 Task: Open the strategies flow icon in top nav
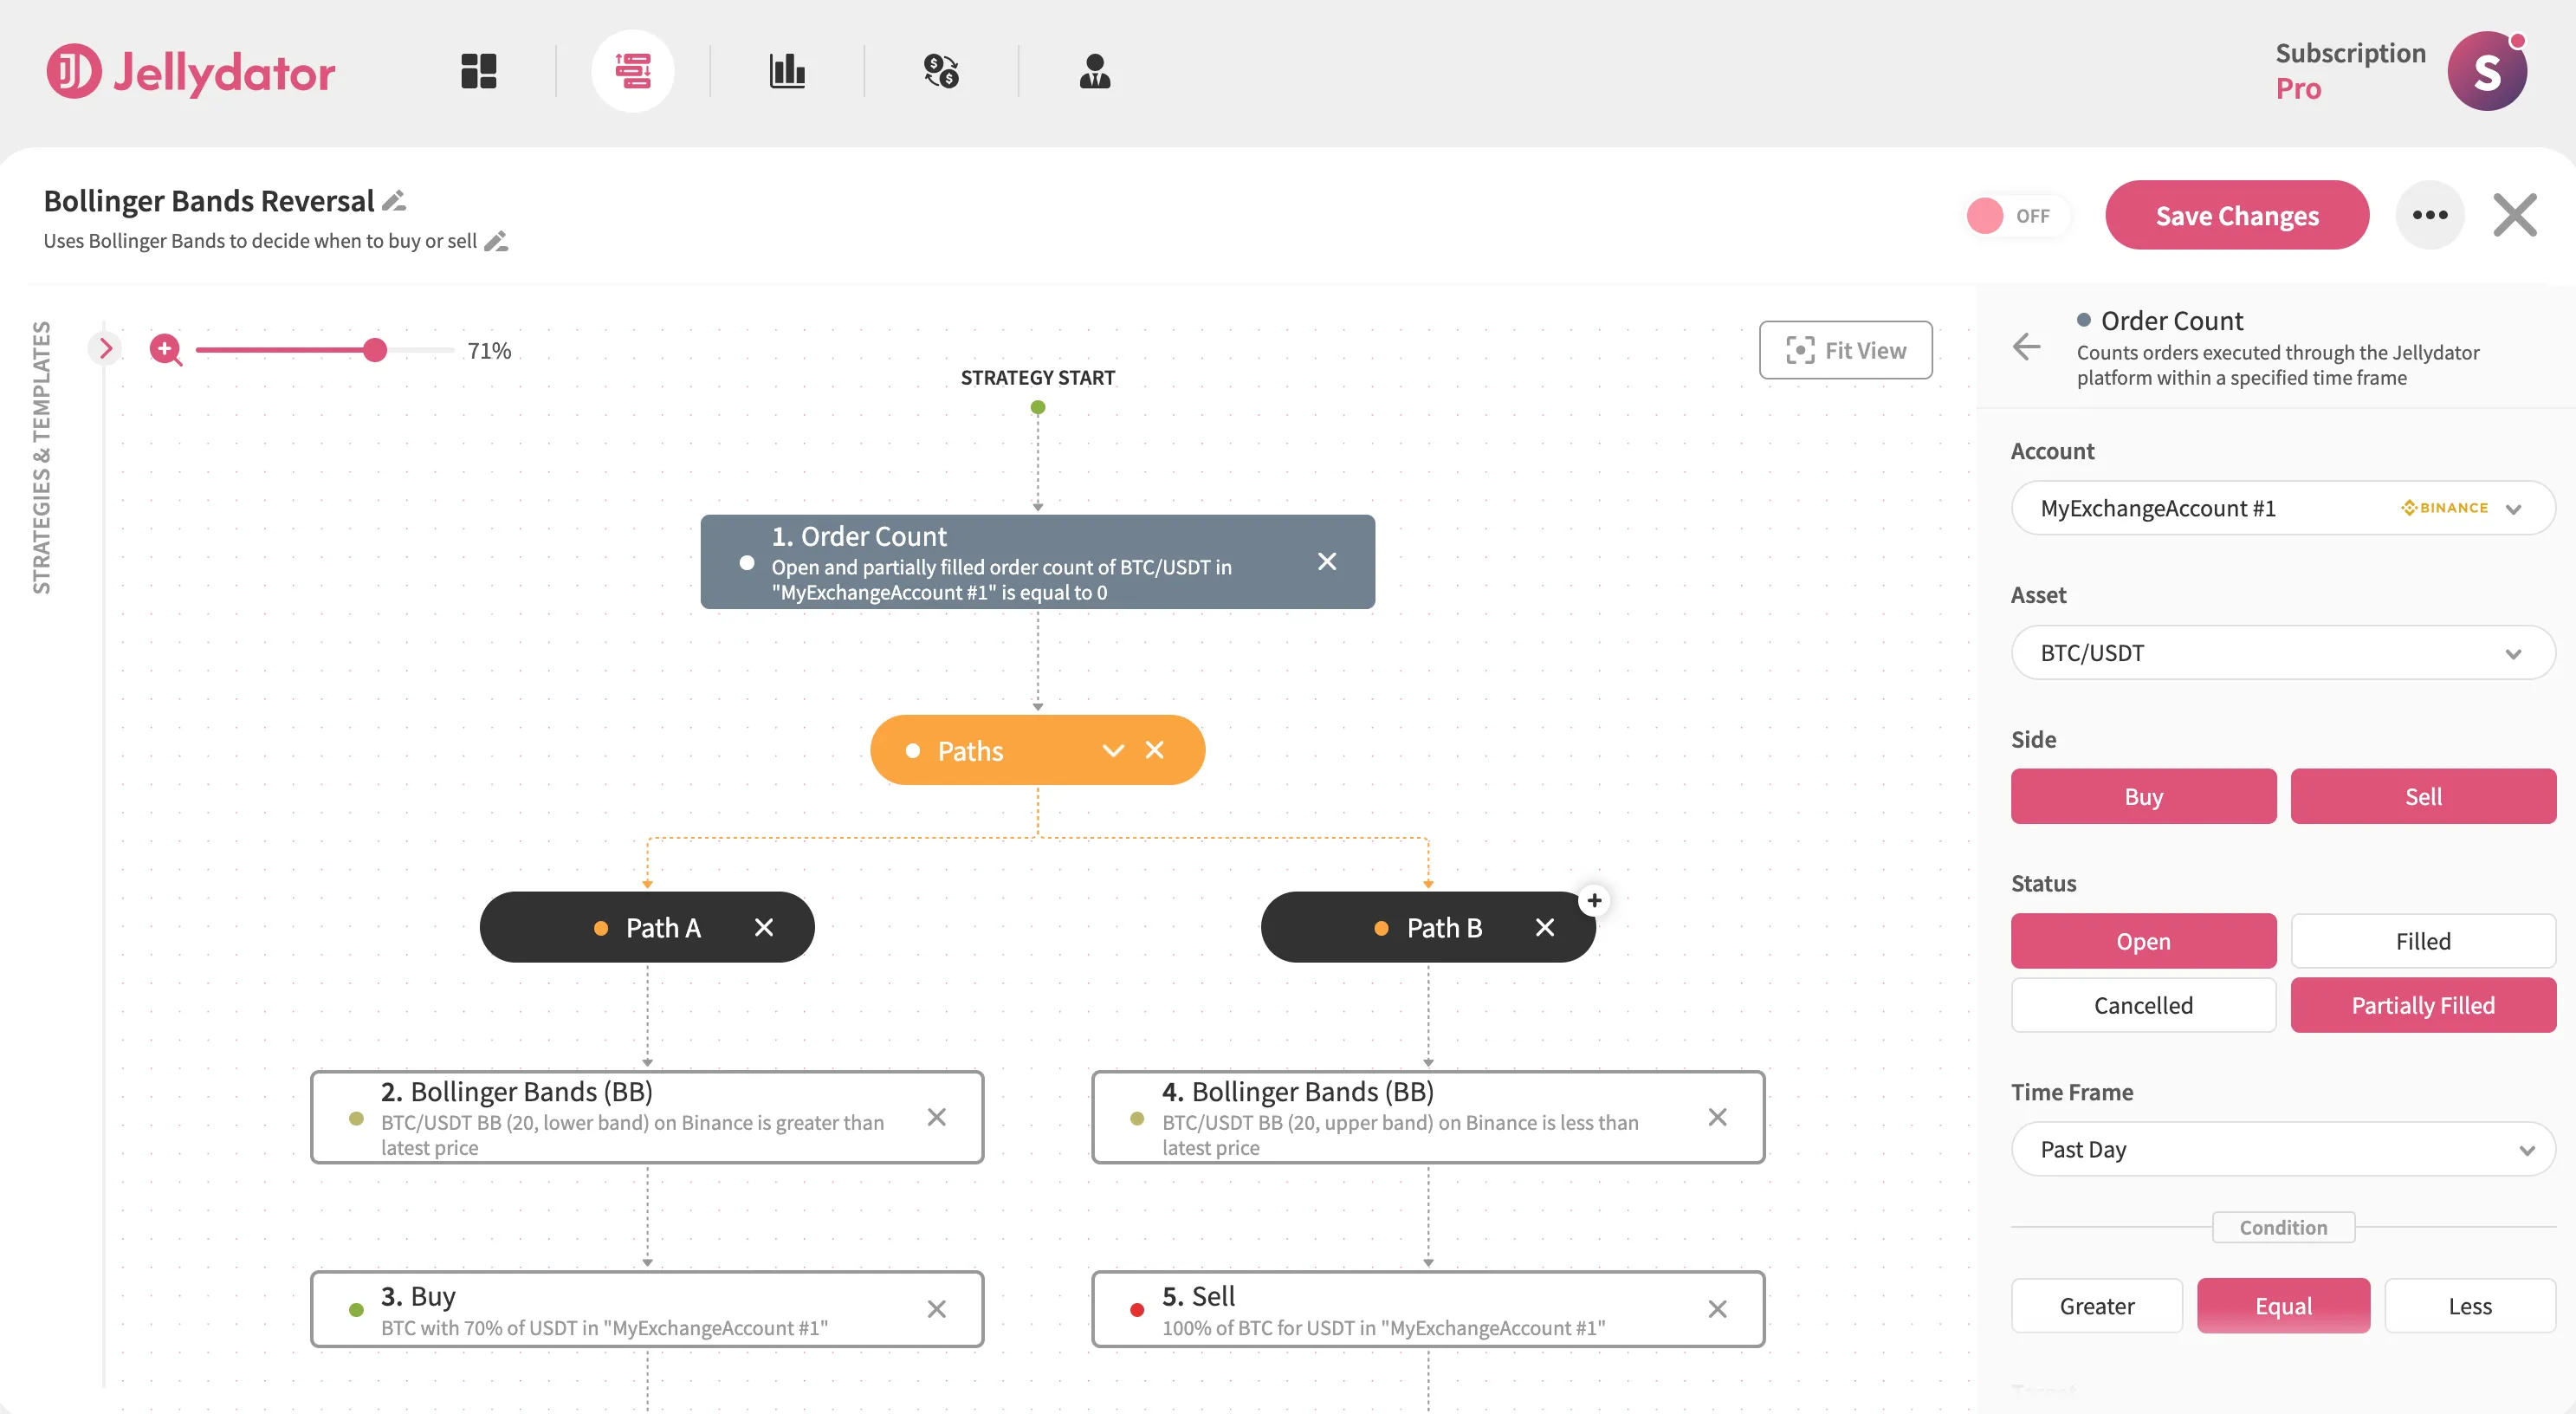[633, 71]
